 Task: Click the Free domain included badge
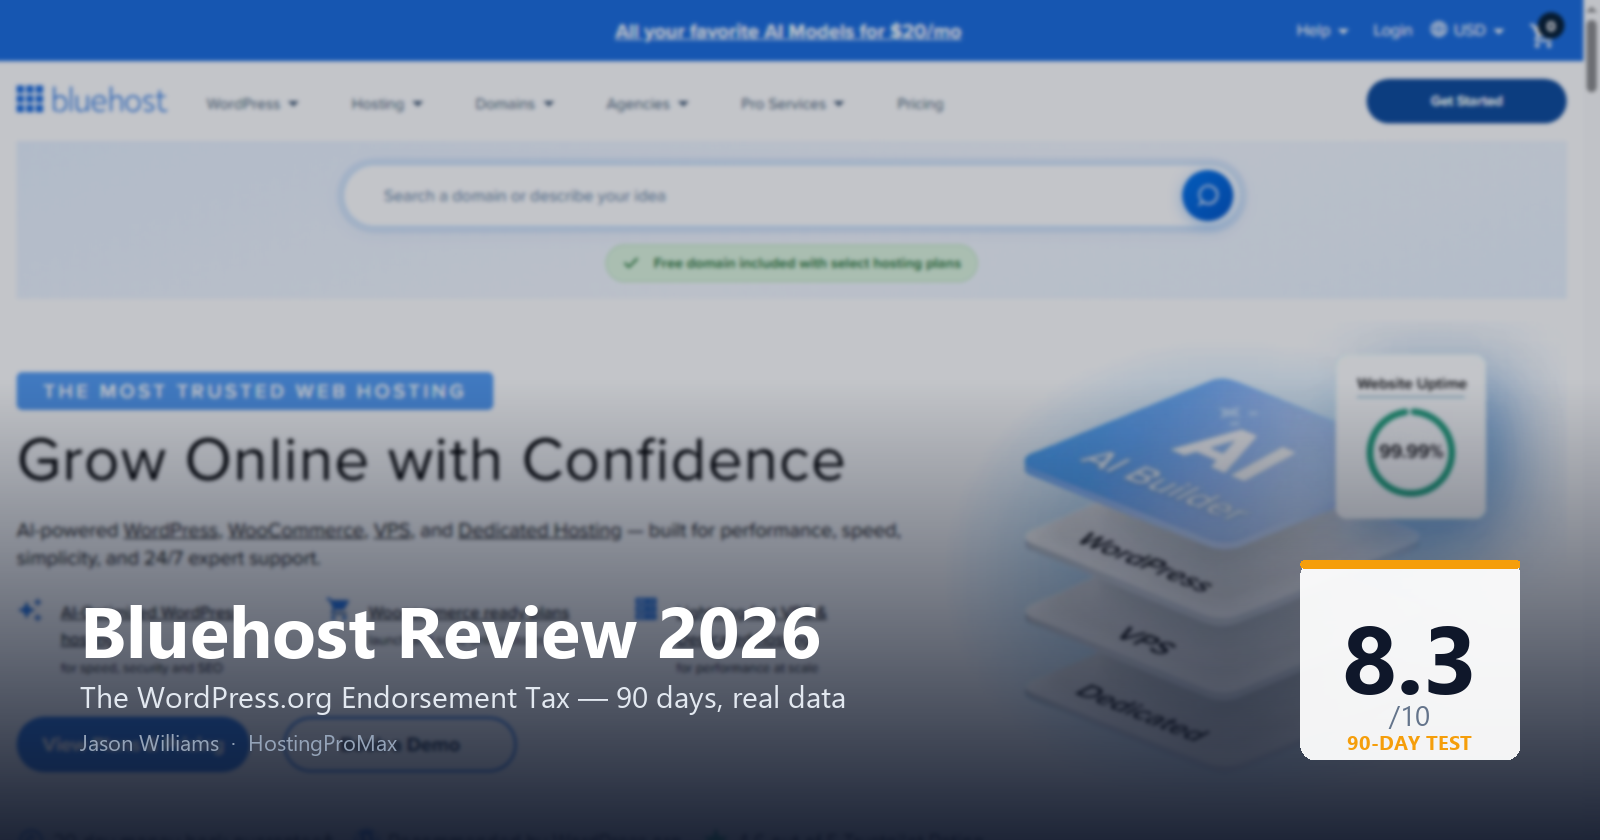(x=791, y=263)
